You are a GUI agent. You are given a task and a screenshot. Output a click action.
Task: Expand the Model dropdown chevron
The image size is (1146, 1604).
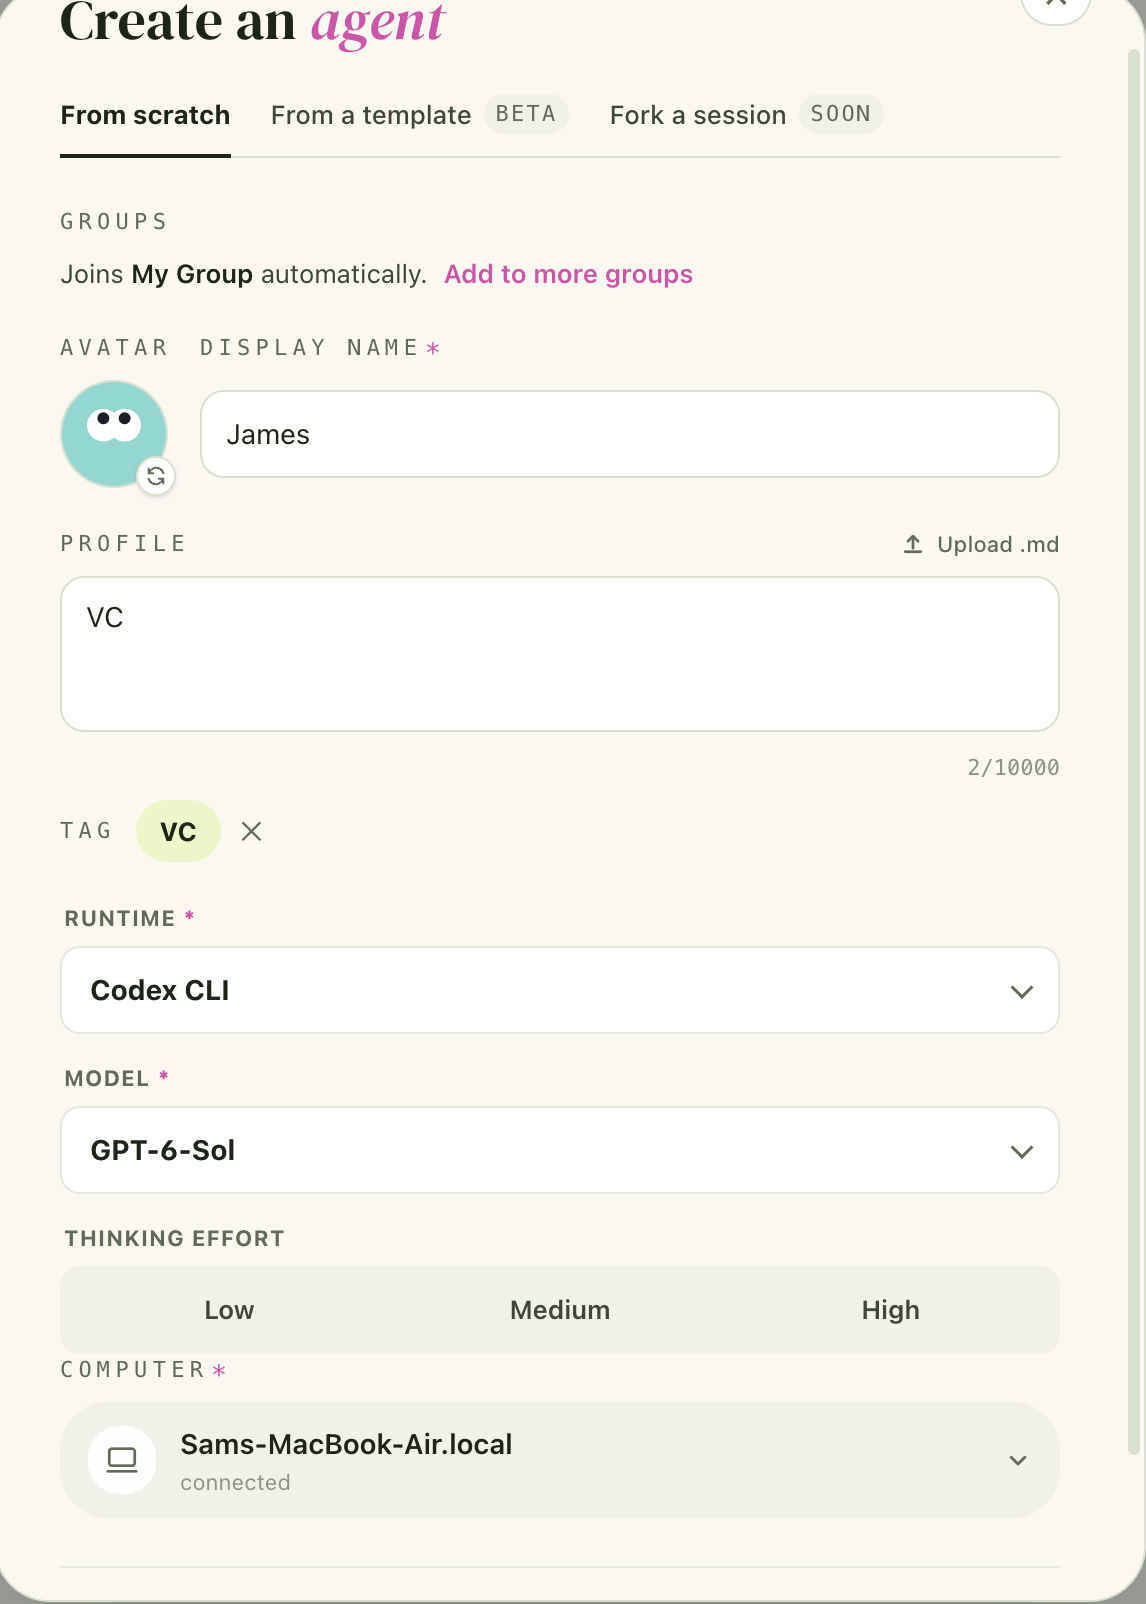(x=1021, y=1152)
